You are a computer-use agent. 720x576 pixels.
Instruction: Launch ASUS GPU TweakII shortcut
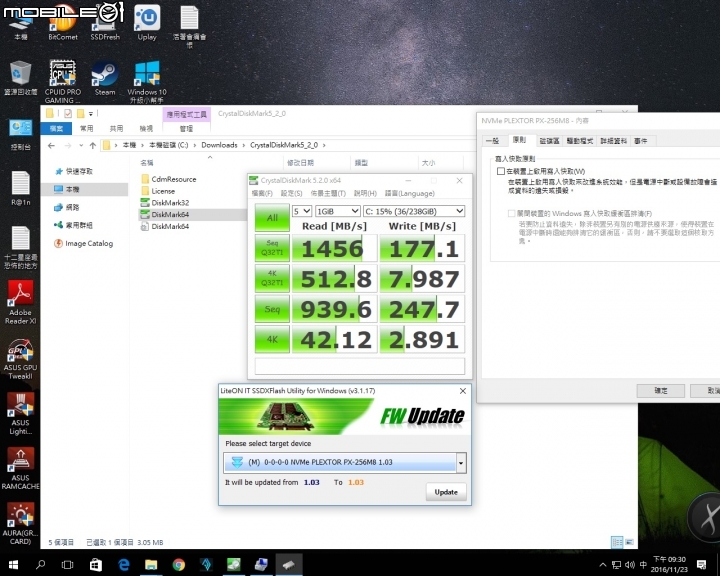(x=20, y=359)
